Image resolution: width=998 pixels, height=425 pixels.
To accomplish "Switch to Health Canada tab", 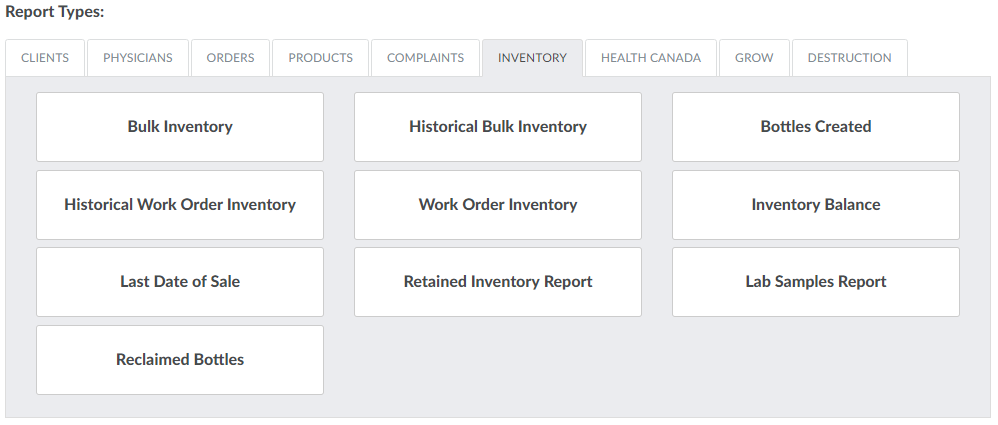I will click(650, 58).
